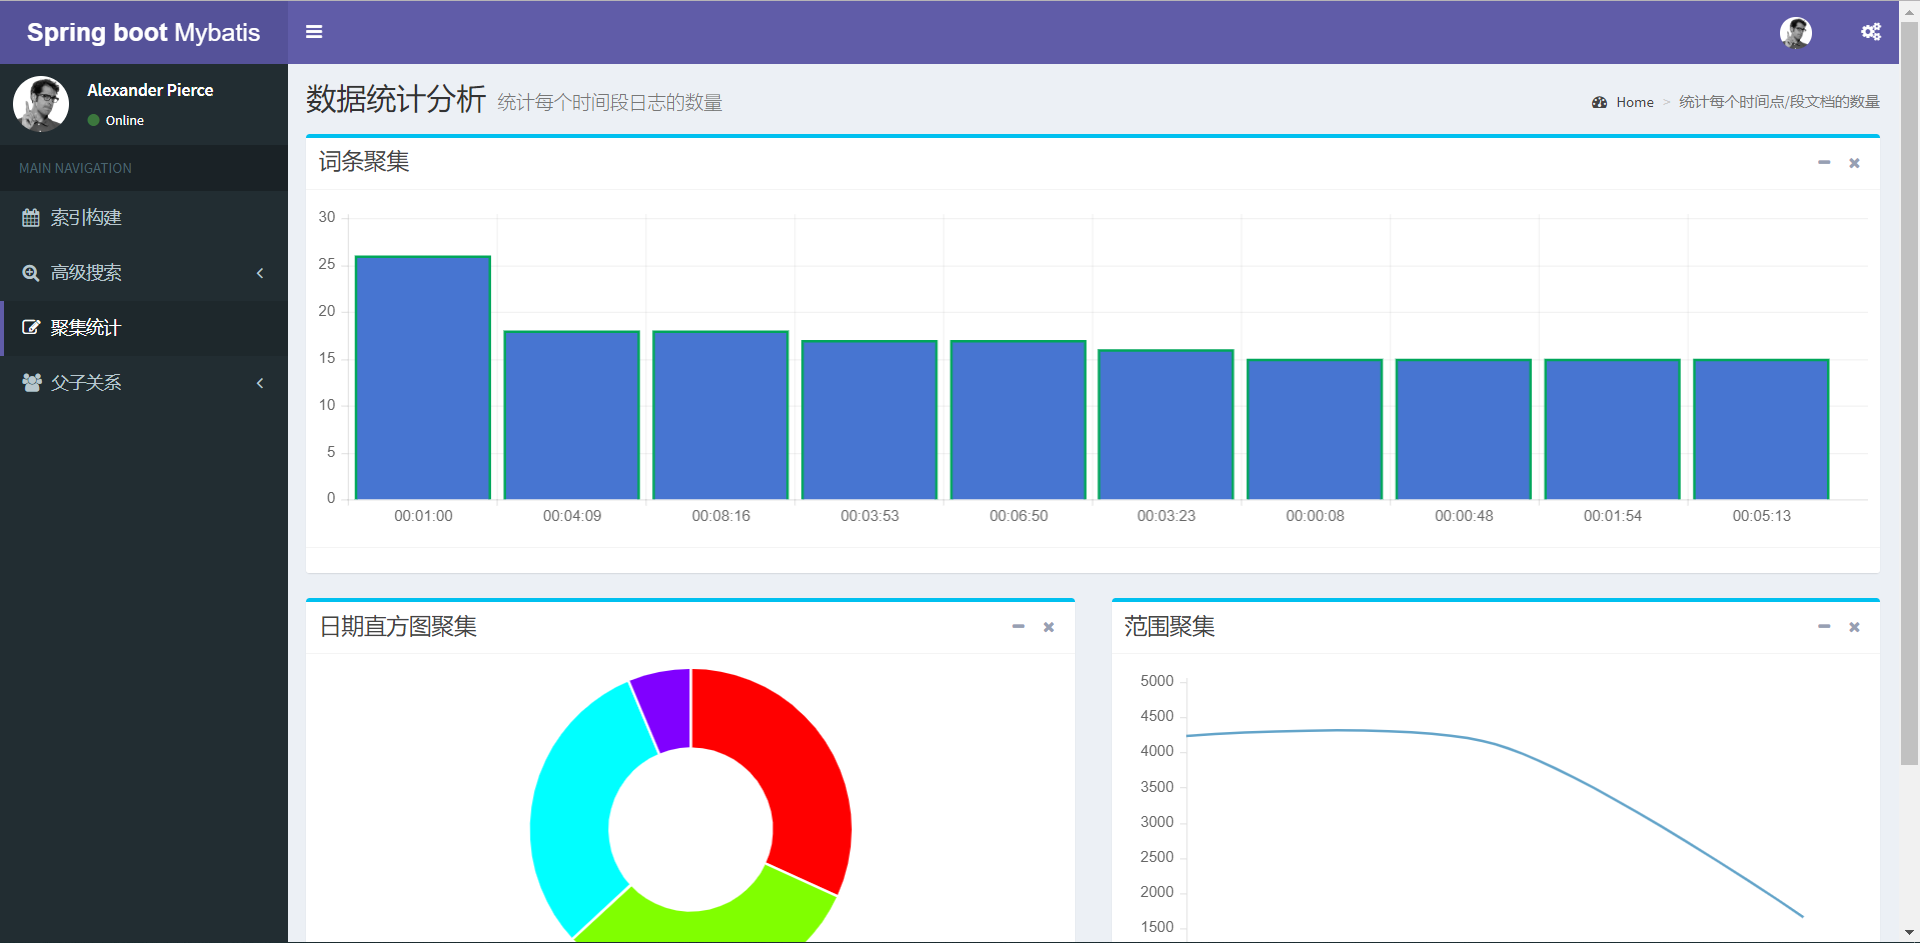This screenshot has height=943, width=1920.
Task: Close the 范围聚集 panel
Action: point(1854,627)
